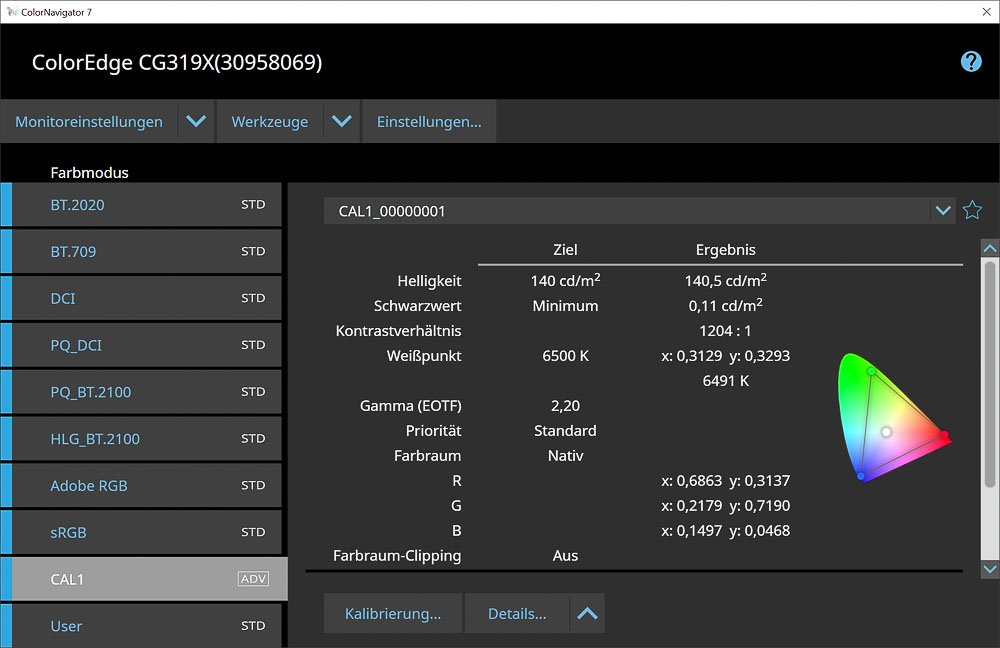The height and width of the screenshot is (648, 1000).
Task: Click the Weißpunkt target 6500 K
Action: pos(566,355)
